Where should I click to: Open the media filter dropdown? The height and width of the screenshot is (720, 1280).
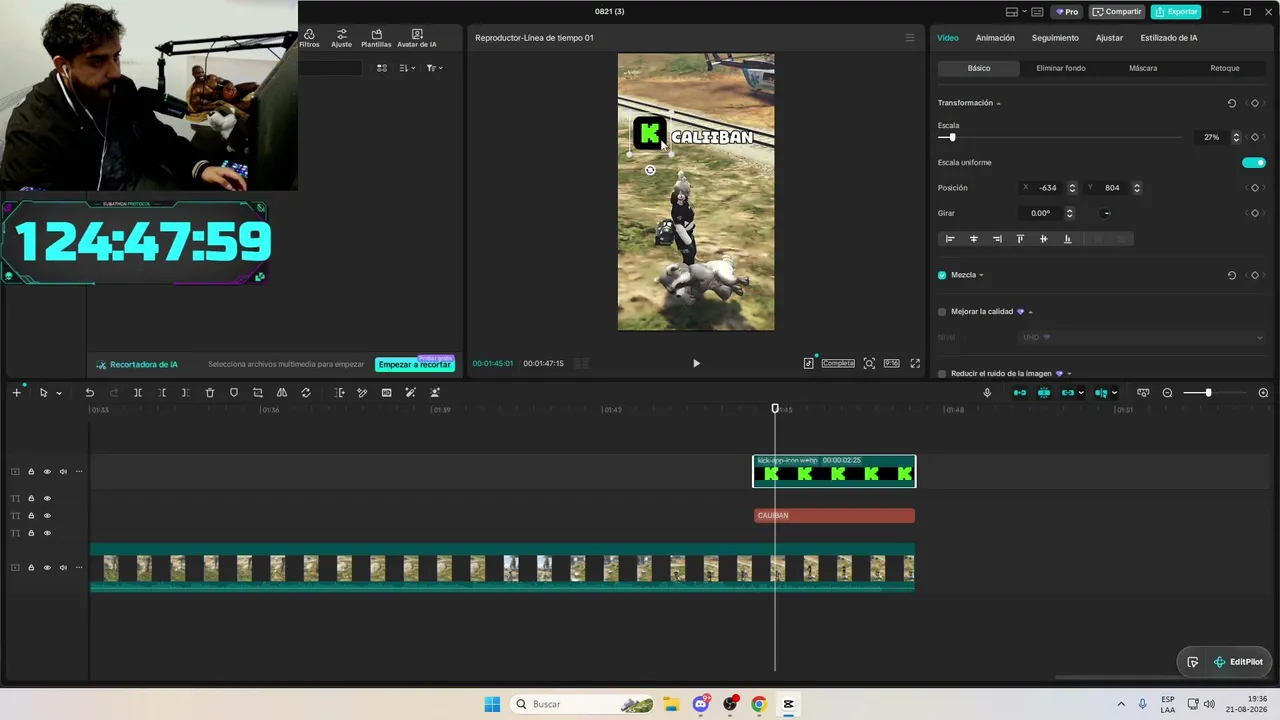pos(434,68)
